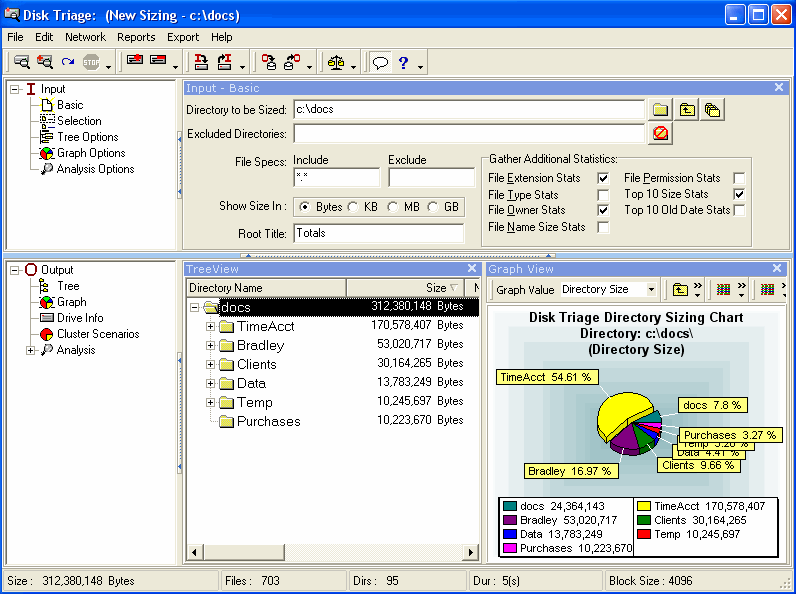Open the Help menu
Screen dimensions: 796x594
point(222,37)
